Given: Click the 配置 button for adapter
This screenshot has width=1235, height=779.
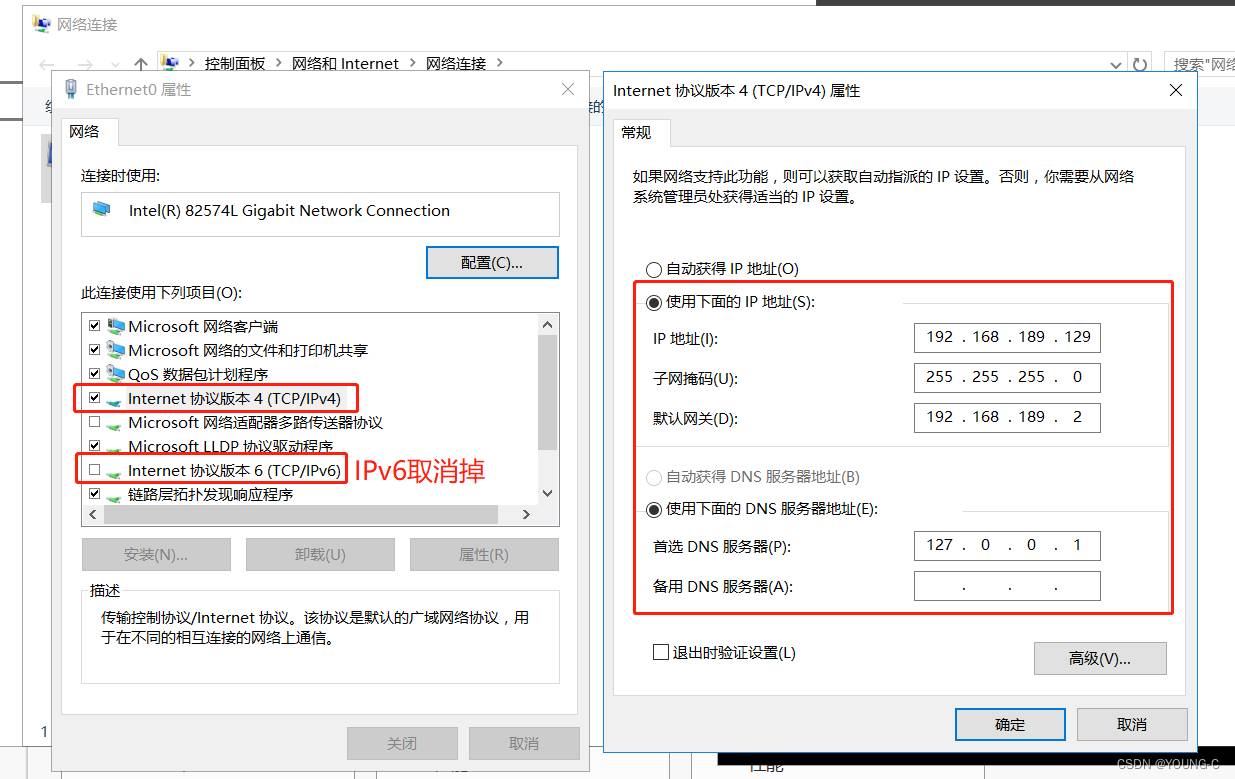Looking at the screenshot, I should 492,263.
